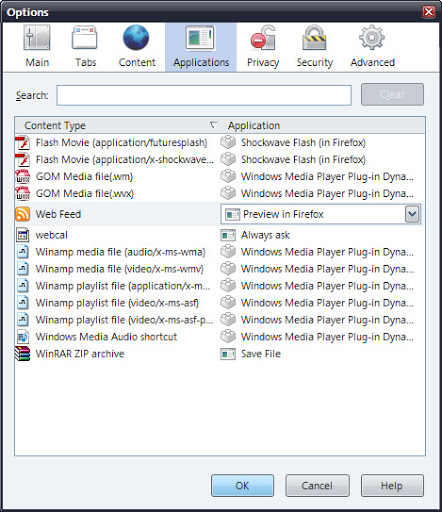442x512 pixels.
Task: Click the Web Feed RSS icon
Action: [23, 214]
